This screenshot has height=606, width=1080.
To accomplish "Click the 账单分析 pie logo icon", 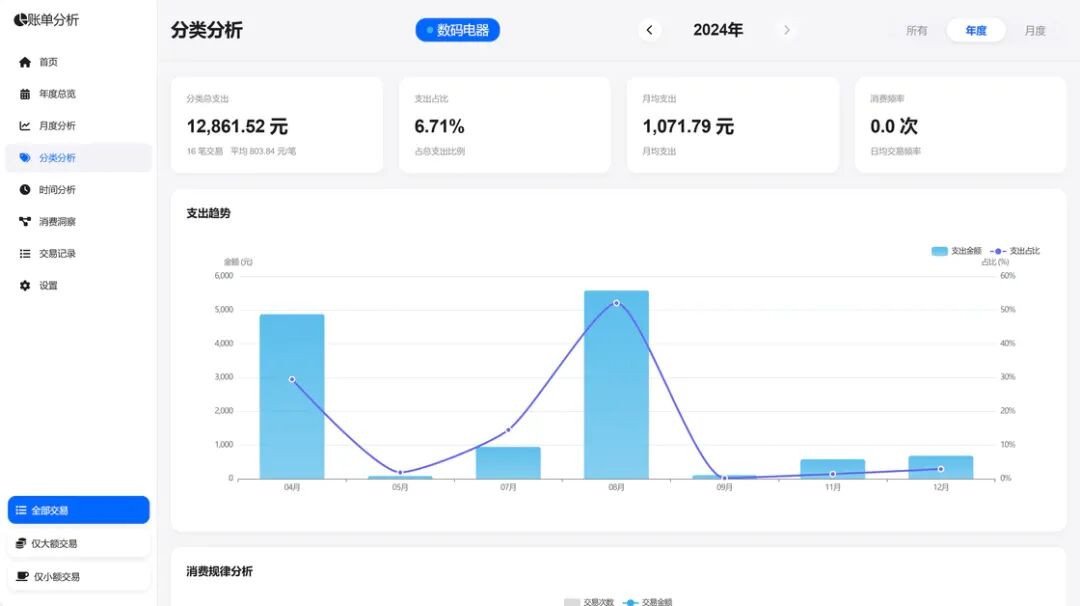I will click(20, 20).
